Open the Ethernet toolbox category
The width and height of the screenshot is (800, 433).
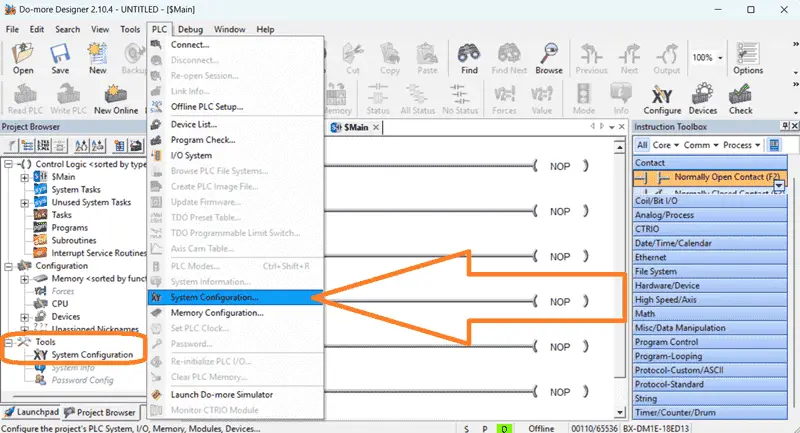pyautogui.click(x=710, y=257)
